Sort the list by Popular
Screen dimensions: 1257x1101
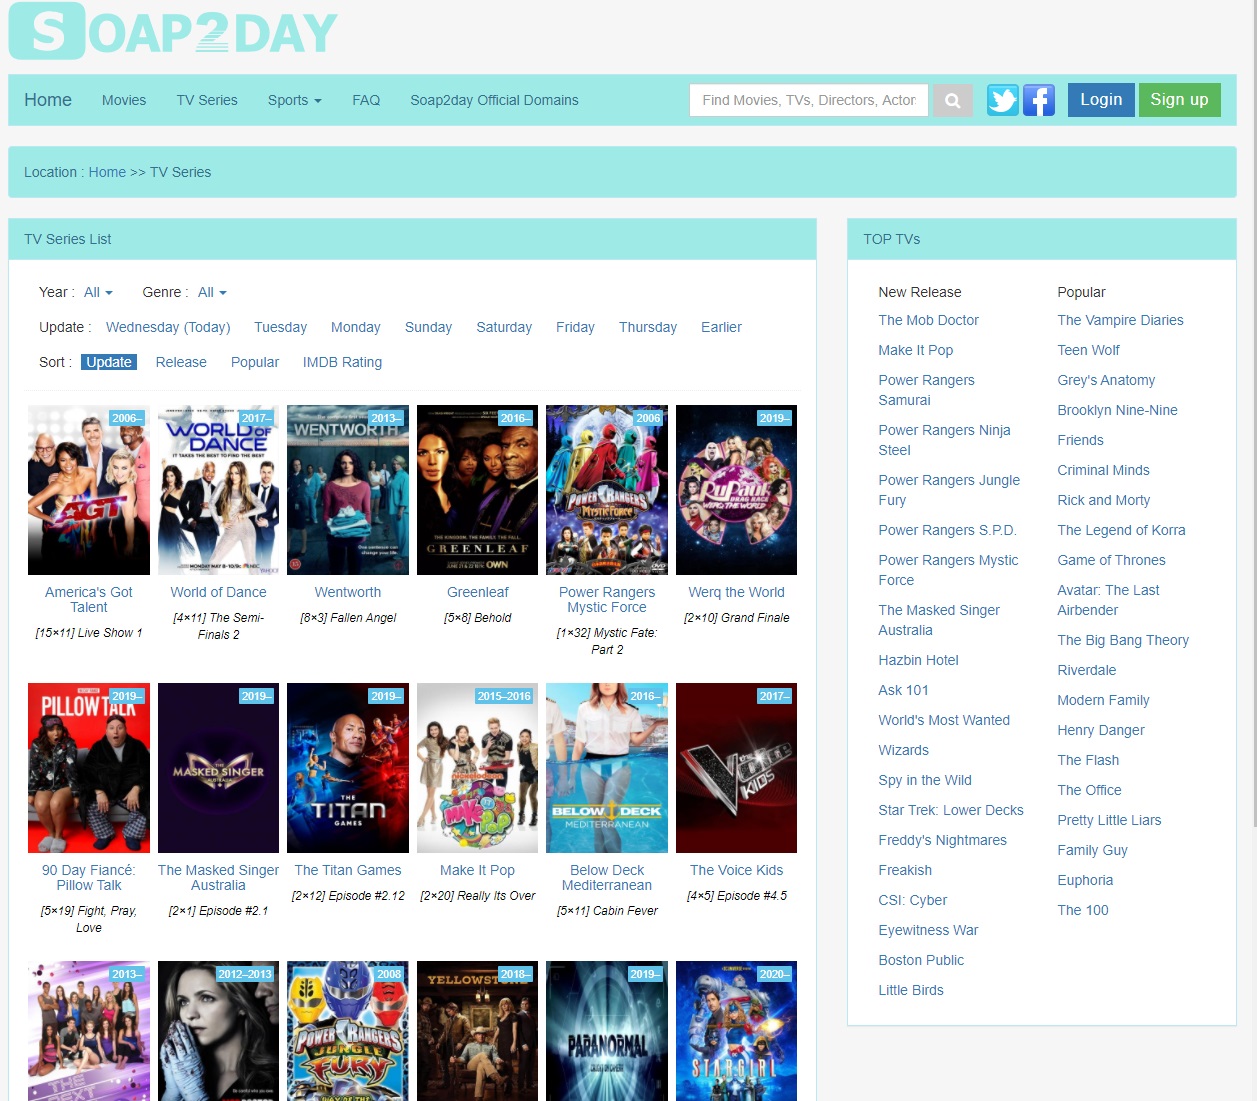point(255,362)
